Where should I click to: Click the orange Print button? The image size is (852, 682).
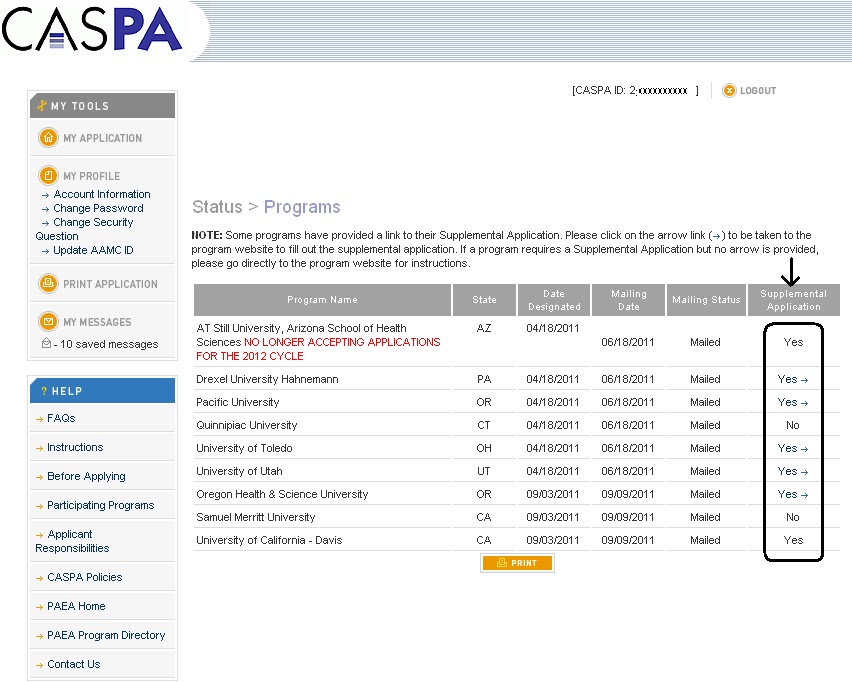tap(517, 563)
